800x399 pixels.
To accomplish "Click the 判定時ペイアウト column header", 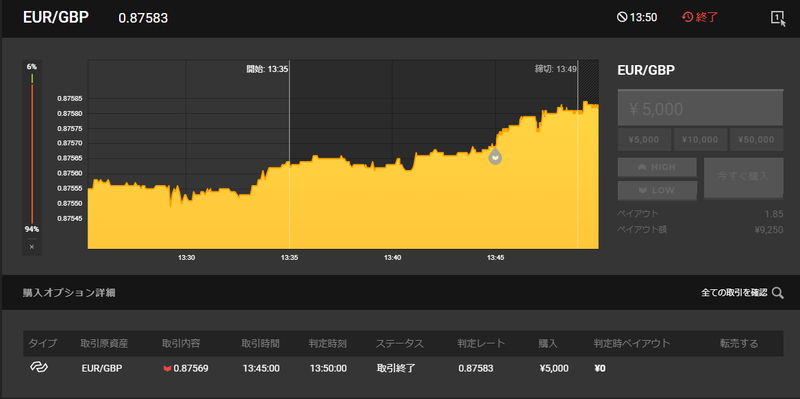I will click(632, 343).
